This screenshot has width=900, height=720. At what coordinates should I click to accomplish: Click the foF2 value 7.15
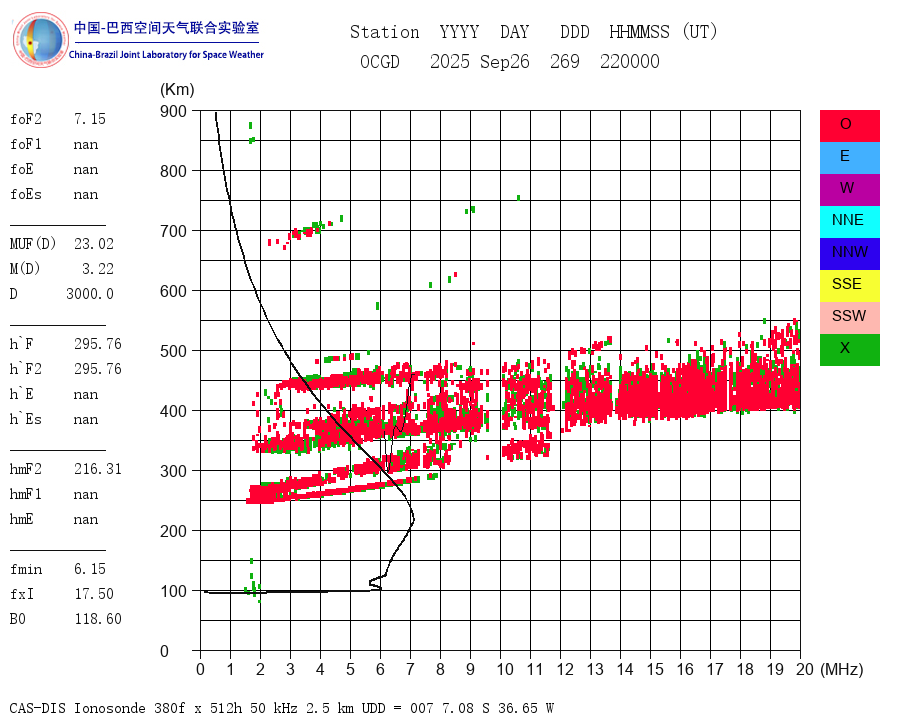point(90,119)
